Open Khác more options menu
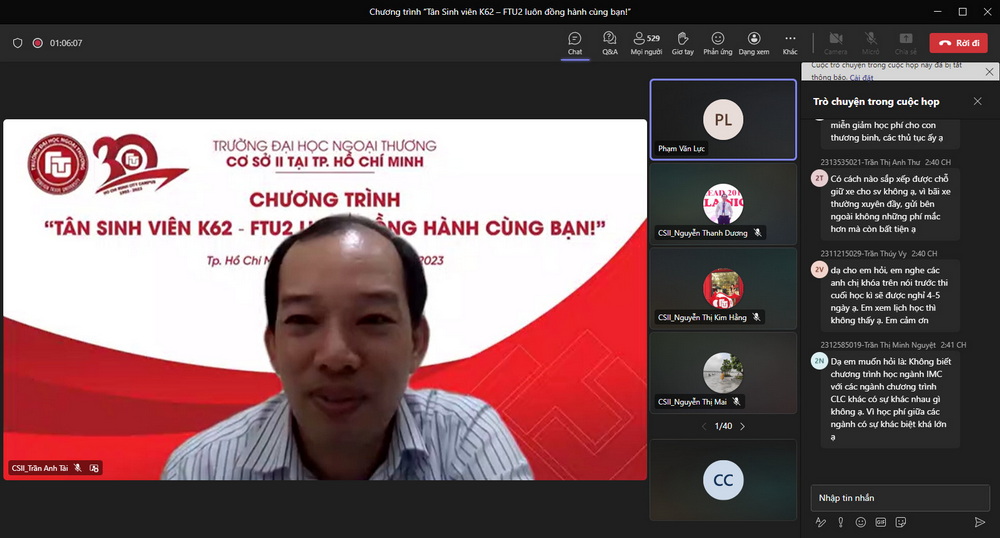The height and width of the screenshot is (538, 1000). point(790,43)
